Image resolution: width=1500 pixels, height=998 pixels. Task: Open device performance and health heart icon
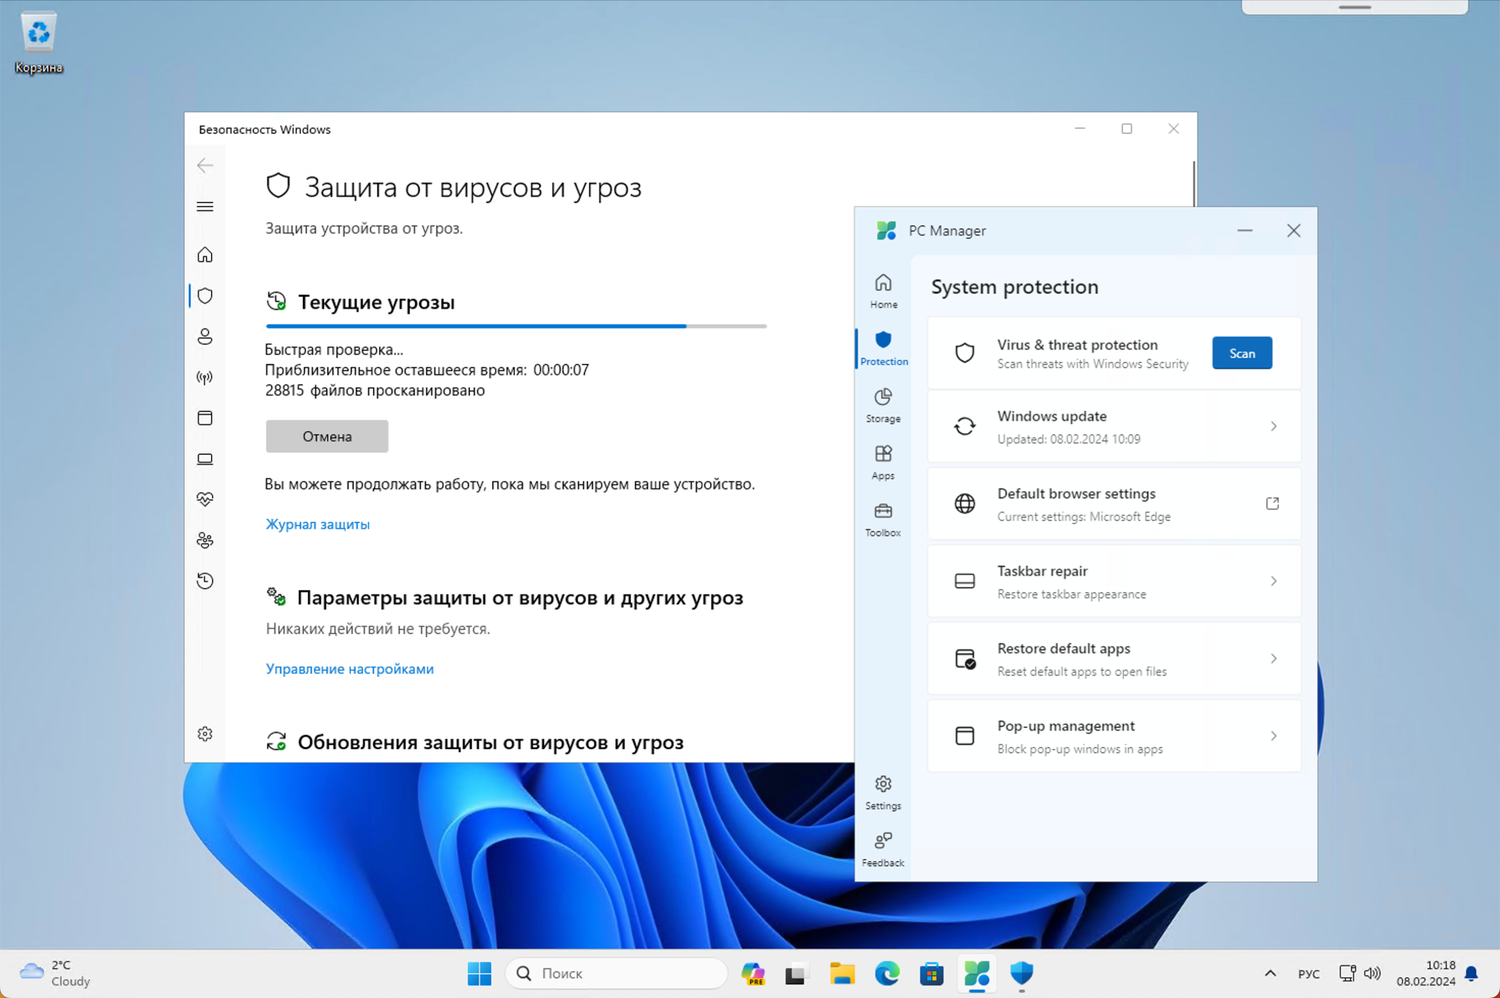coord(205,499)
